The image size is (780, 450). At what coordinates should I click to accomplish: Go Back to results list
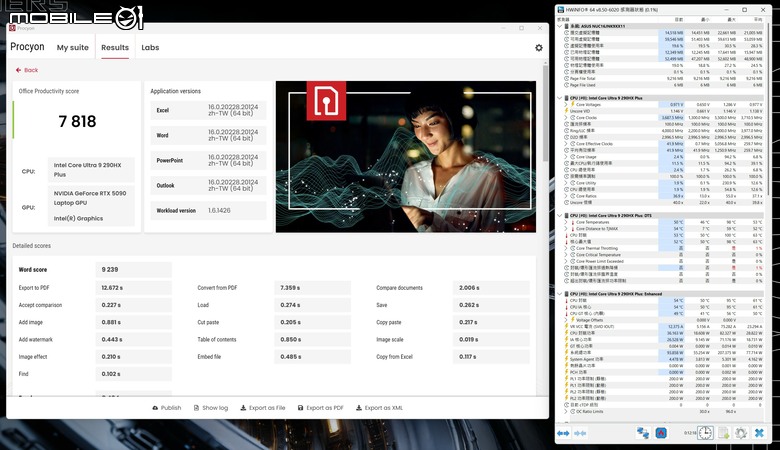coord(27,70)
